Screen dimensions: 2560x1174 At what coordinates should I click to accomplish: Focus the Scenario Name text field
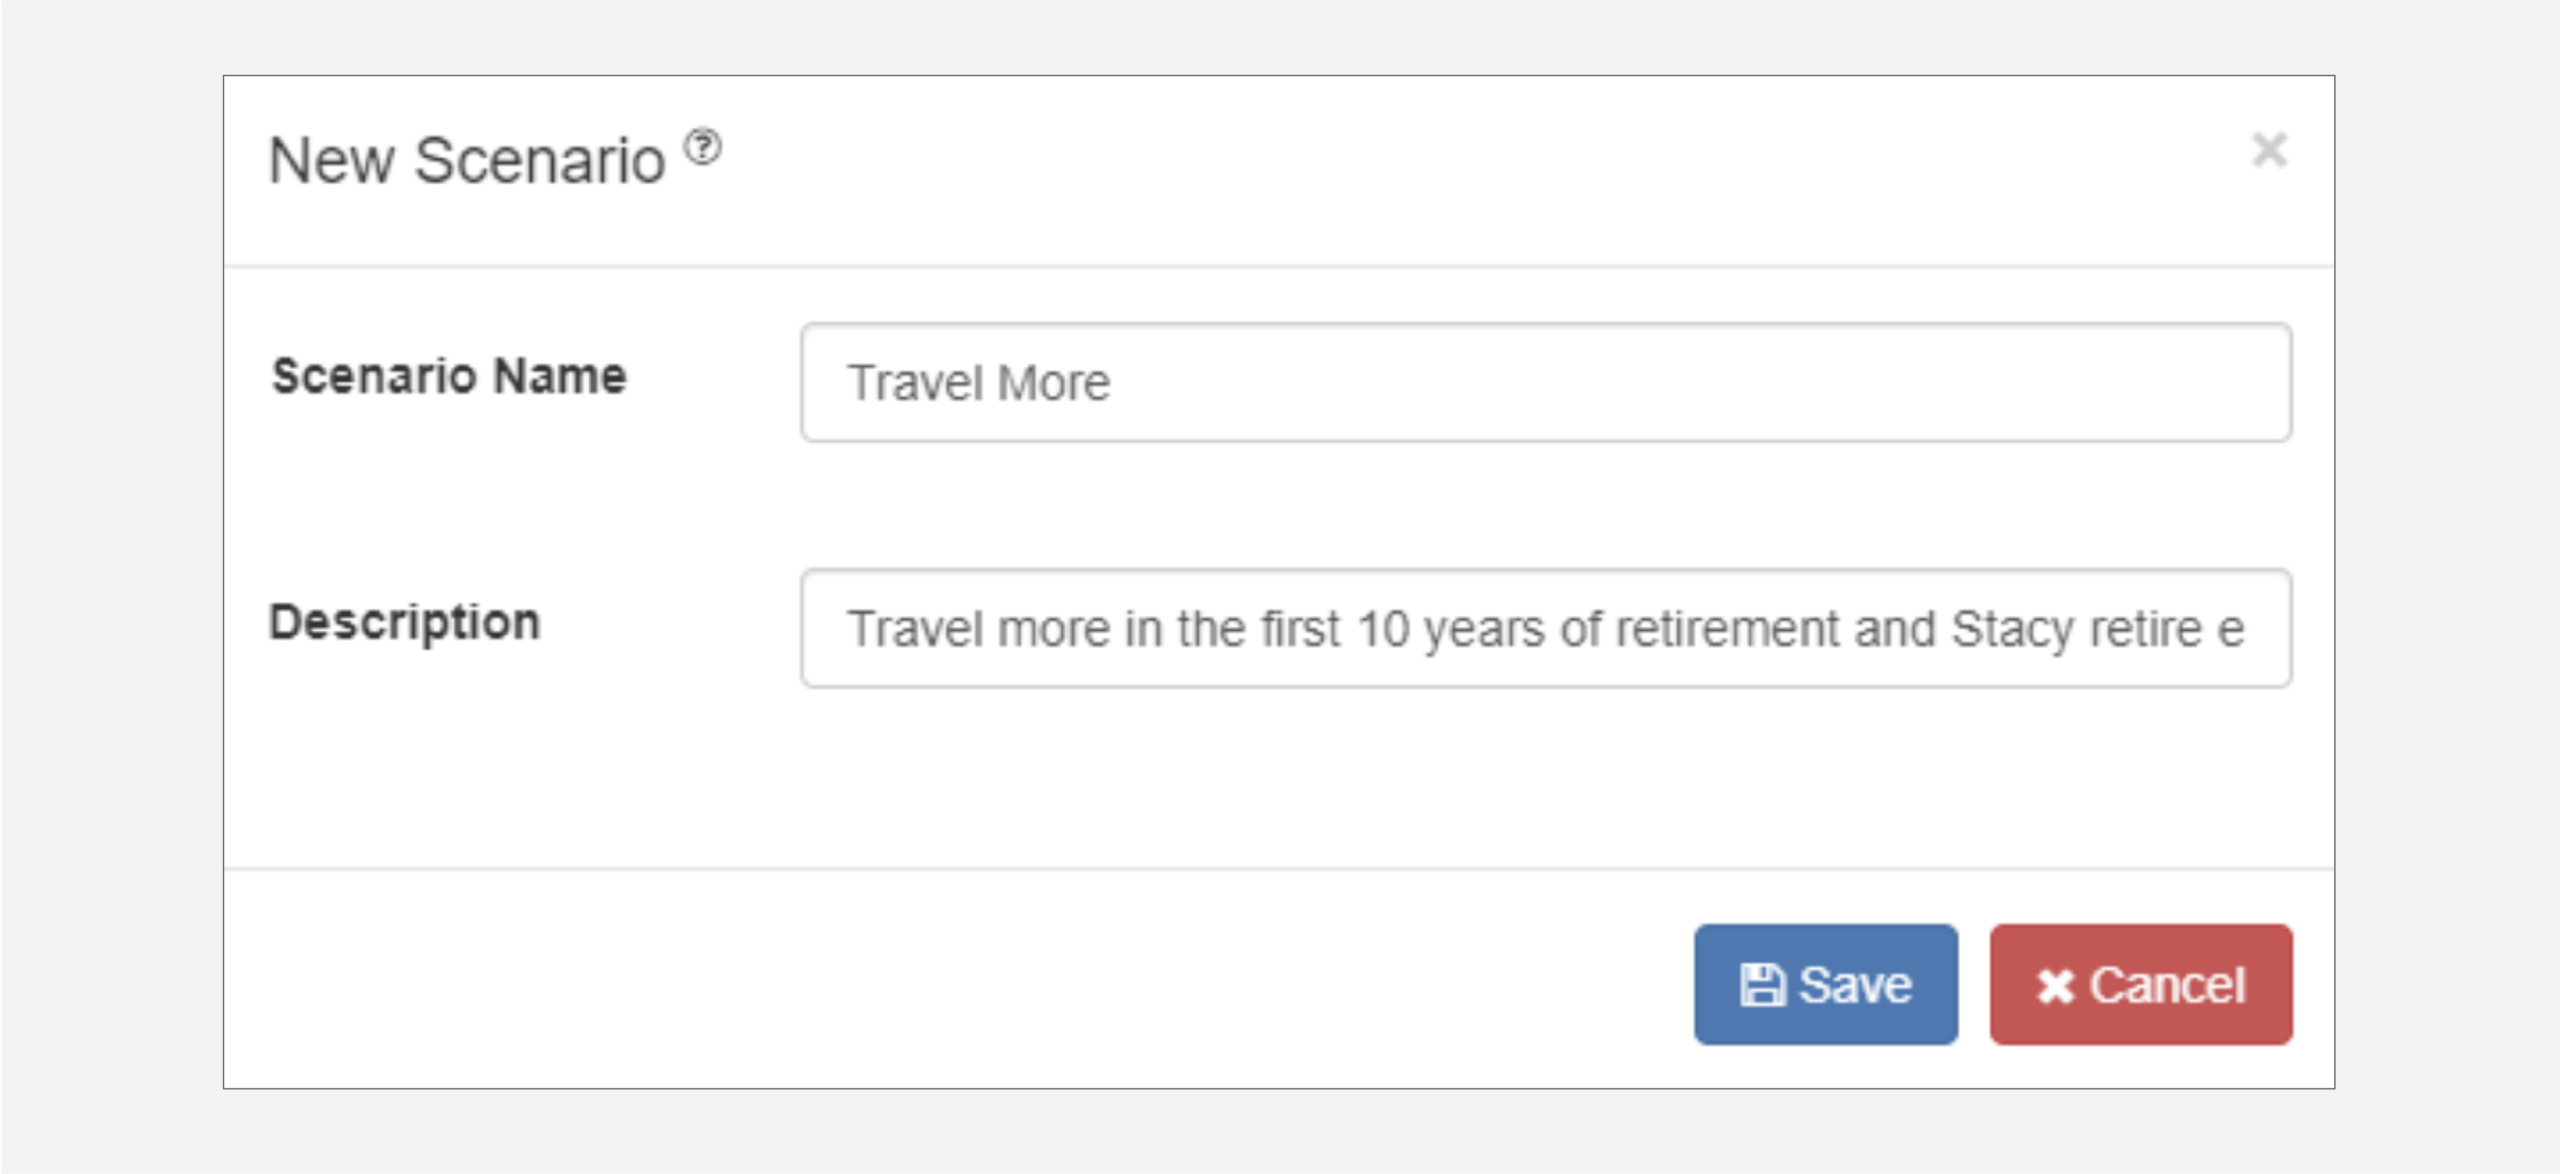1545,382
